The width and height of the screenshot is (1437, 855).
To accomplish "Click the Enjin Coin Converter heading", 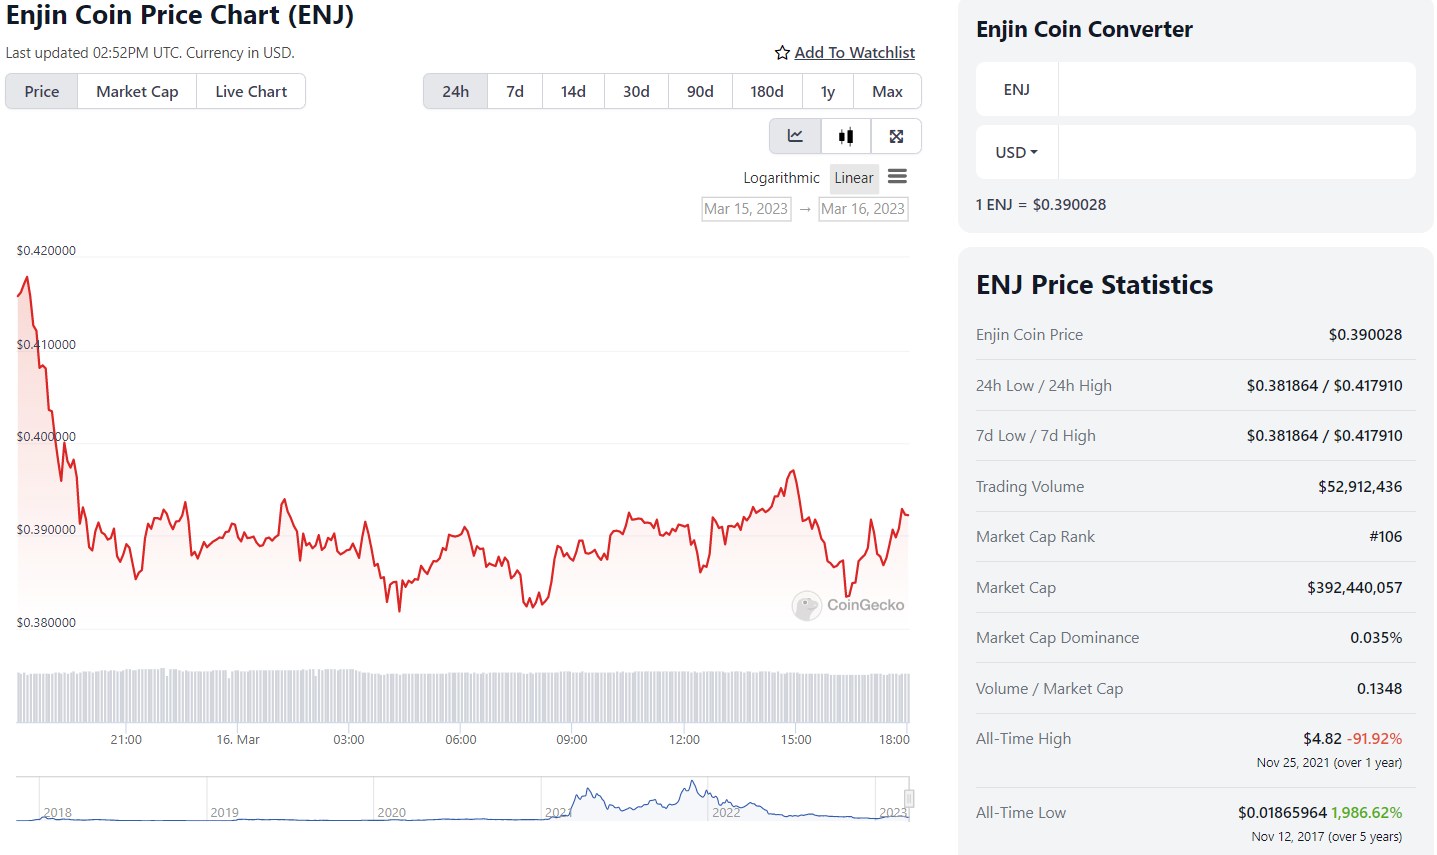I will click(x=1084, y=29).
